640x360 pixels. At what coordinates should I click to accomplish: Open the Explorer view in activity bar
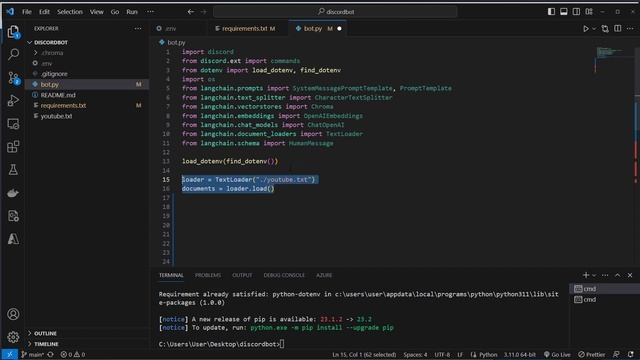point(13,32)
